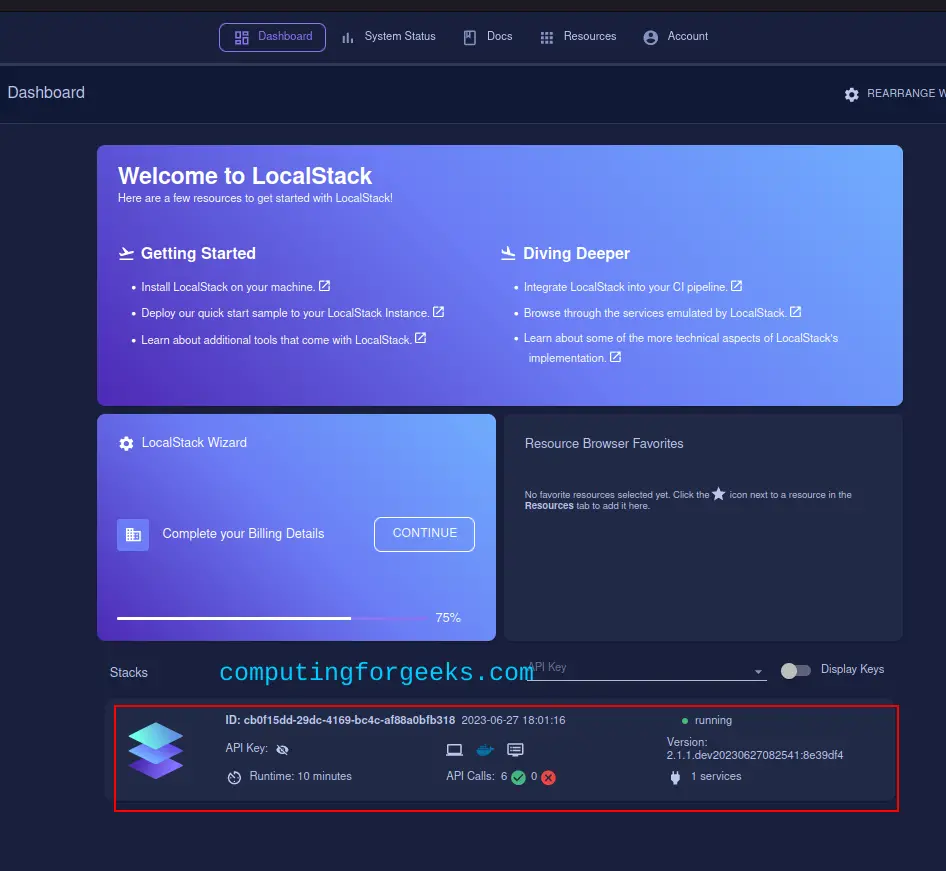Toggle the Display Keys switch
This screenshot has height=871, width=946.
795,671
